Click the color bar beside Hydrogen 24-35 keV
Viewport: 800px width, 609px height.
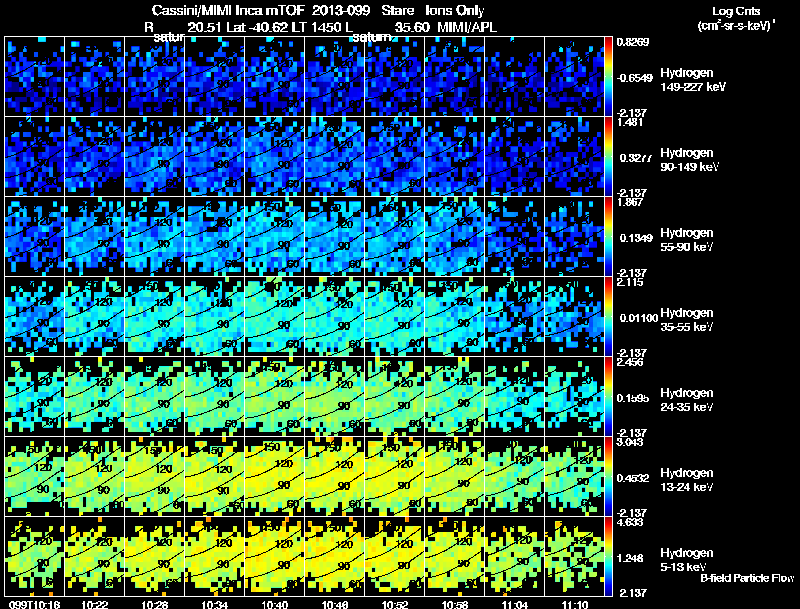(608, 397)
